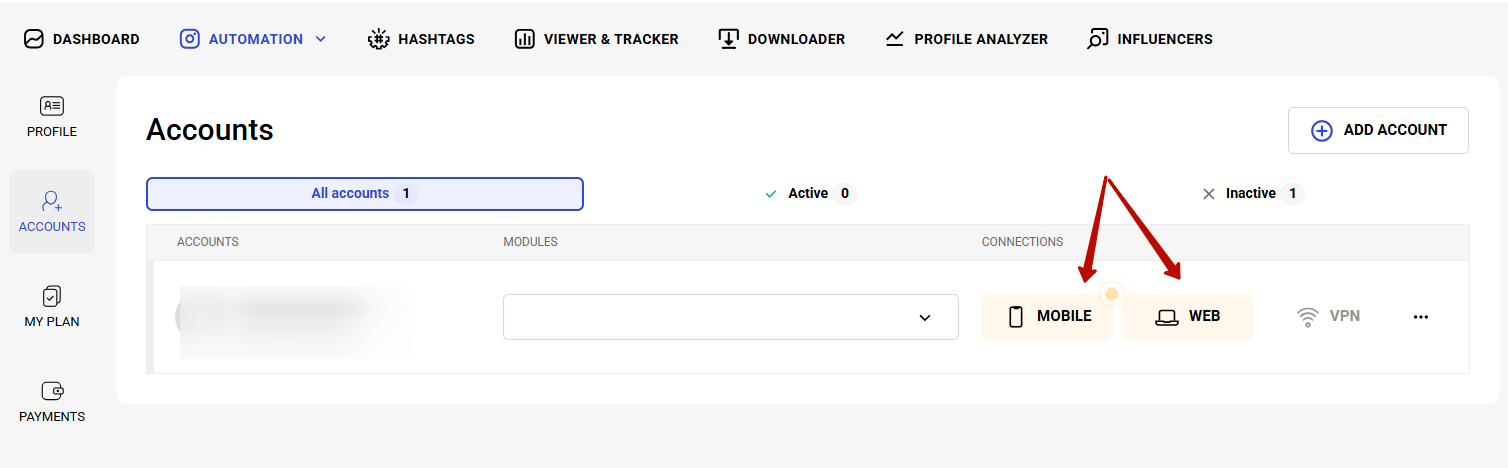Switch to the All accounts tab
Screen dimensions: 1508x468
coord(364,194)
